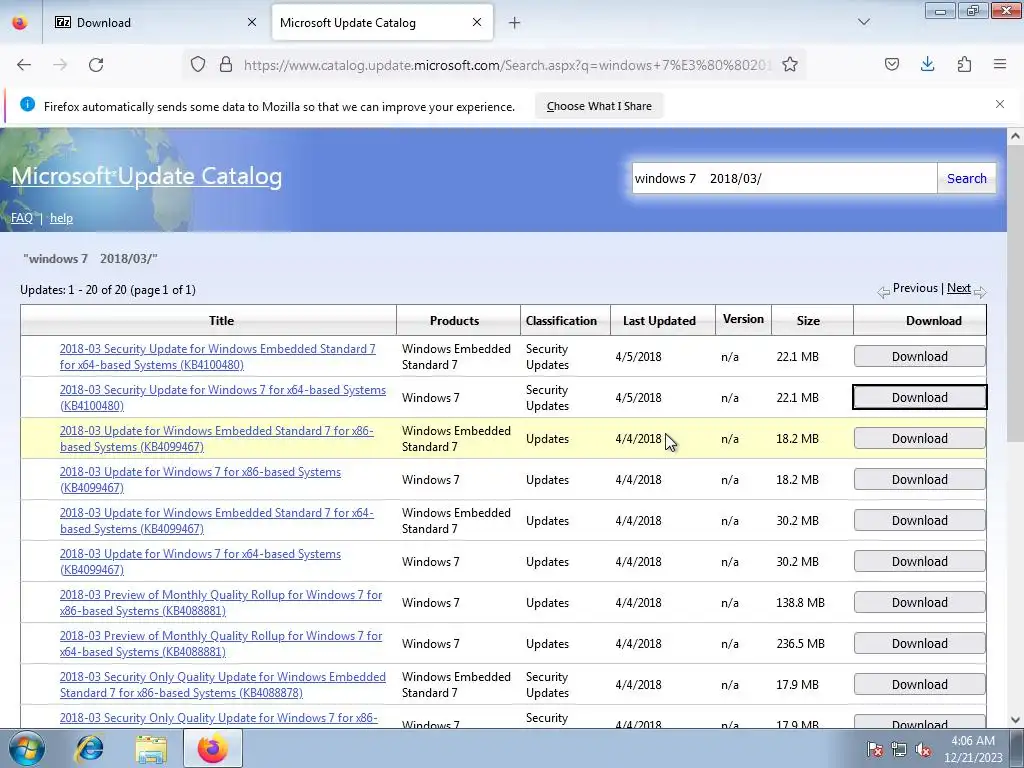
Task: Click the page scrollbar up arrow
Action: click(x=1015, y=136)
